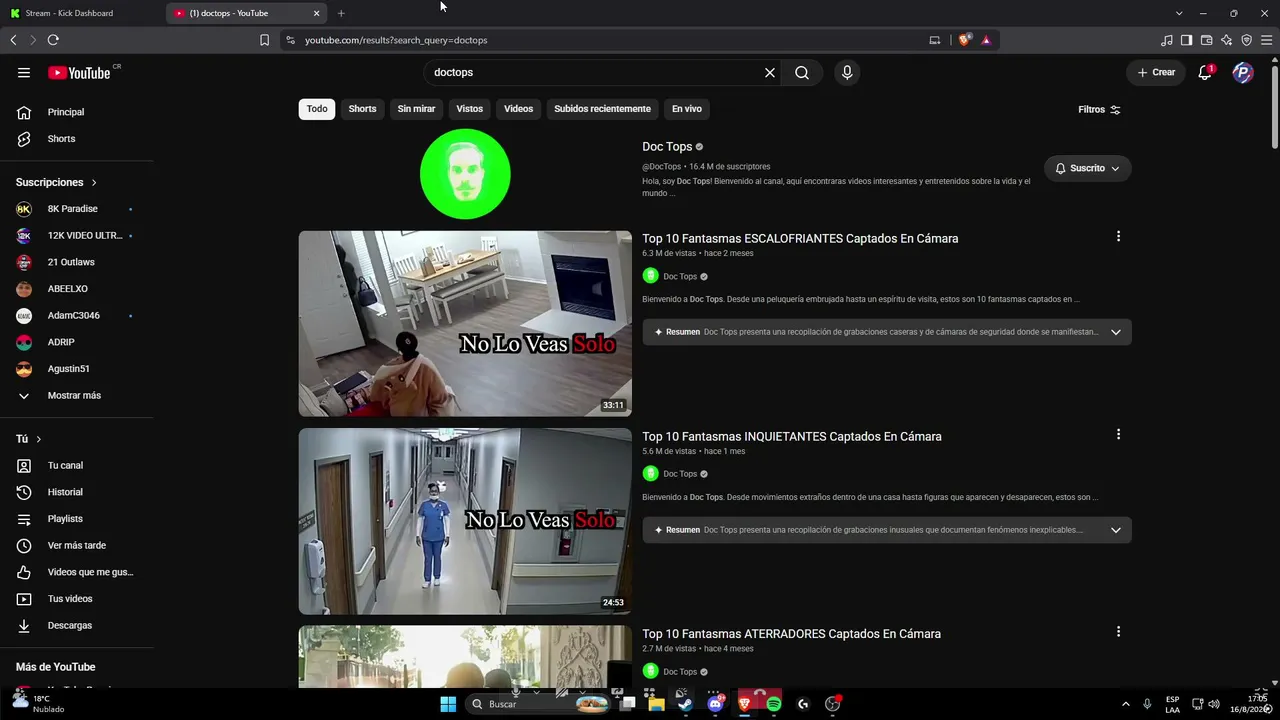1280x720 pixels.
Task: Open the media playlist music note icon
Action: [1167, 40]
